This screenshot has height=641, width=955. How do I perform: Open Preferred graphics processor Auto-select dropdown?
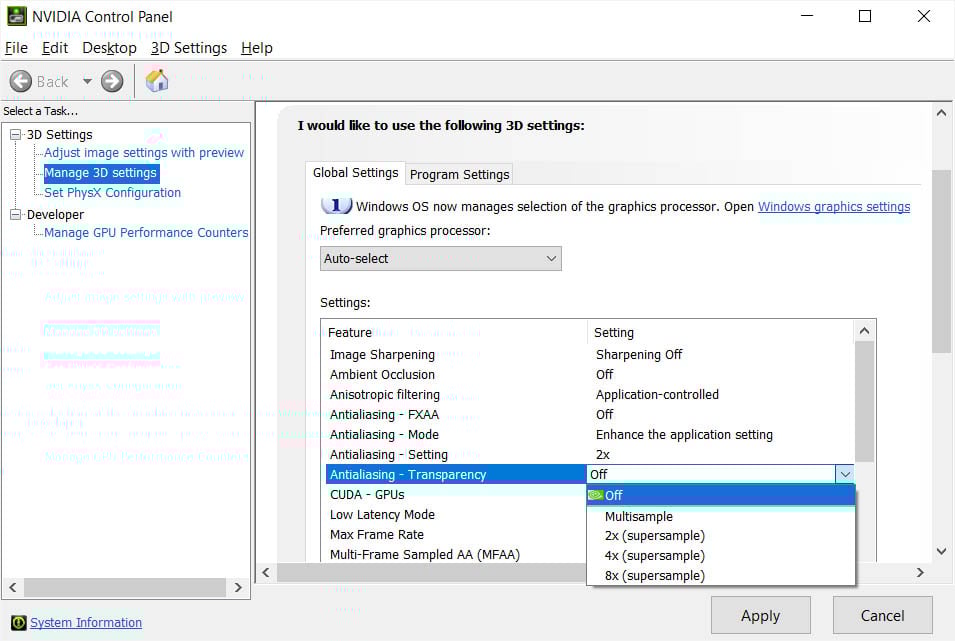440,258
